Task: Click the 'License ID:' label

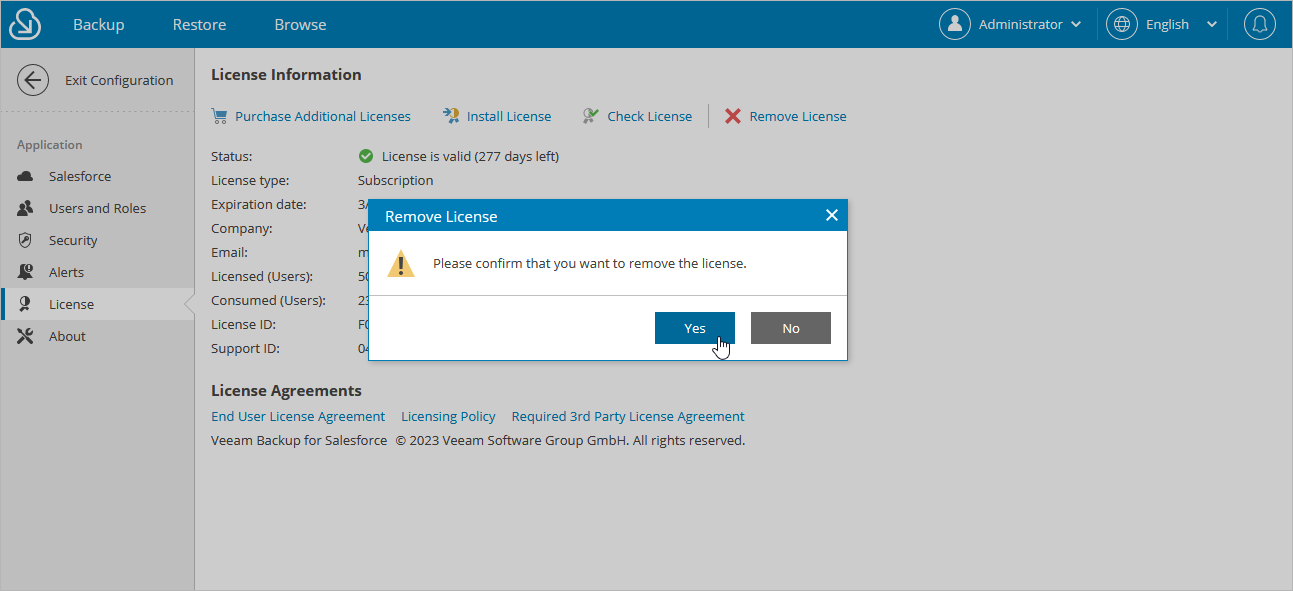Action: (x=244, y=324)
